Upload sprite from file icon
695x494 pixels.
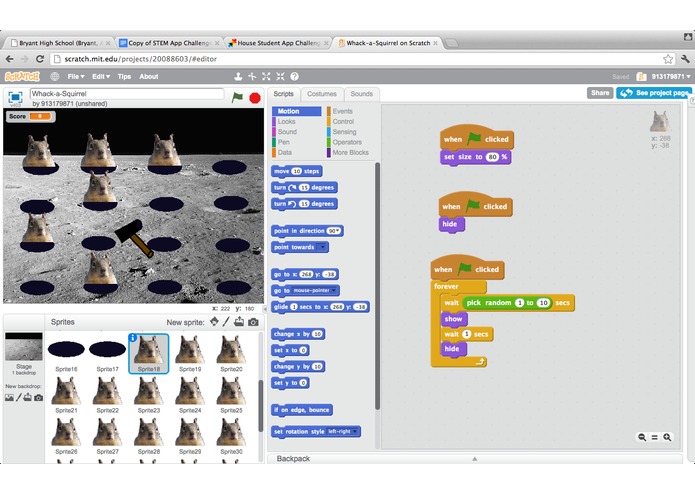pyautogui.click(x=239, y=322)
